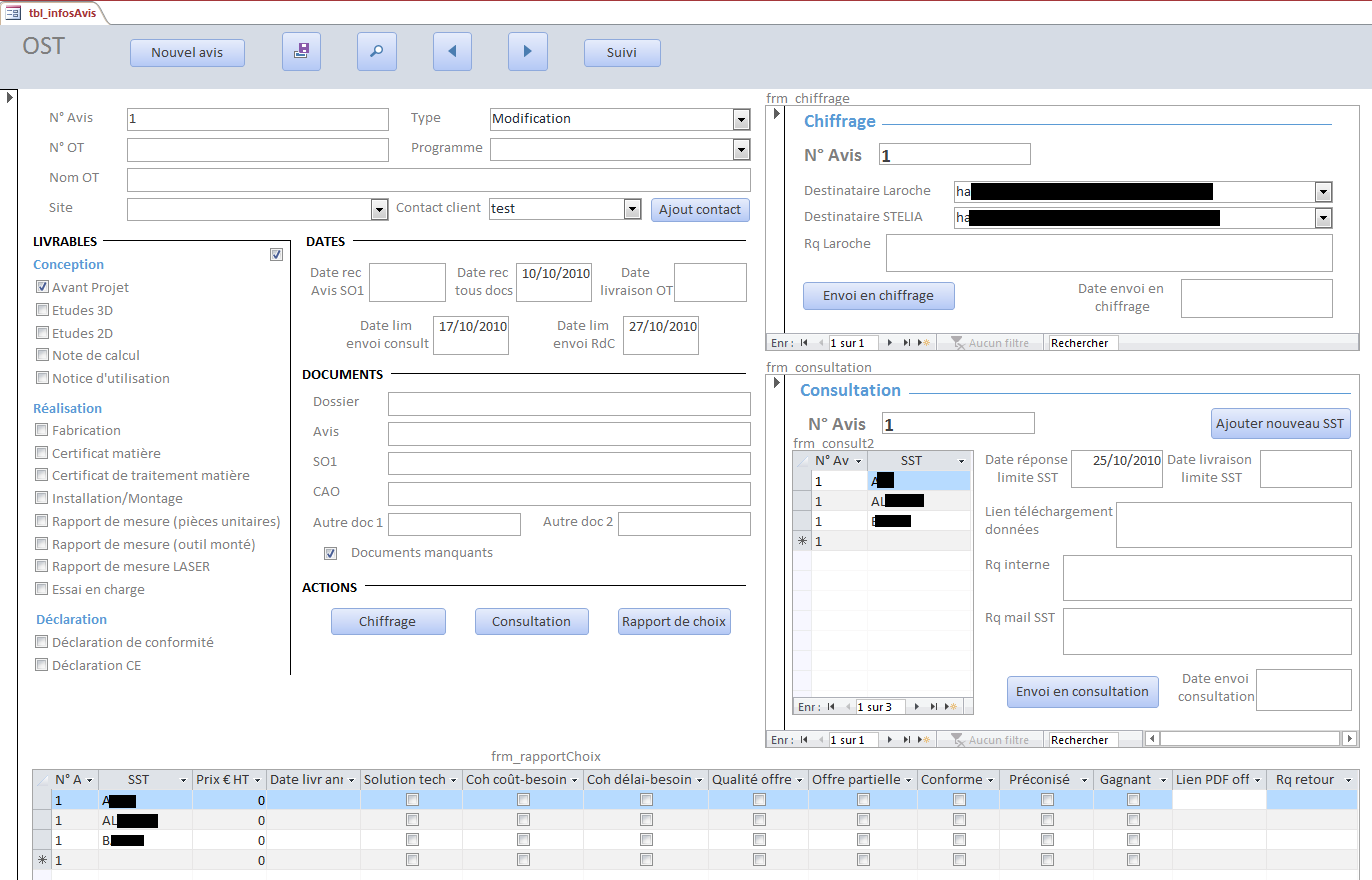Click the Suivi button
This screenshot has height=880, width=1372.
coord(621,53)
